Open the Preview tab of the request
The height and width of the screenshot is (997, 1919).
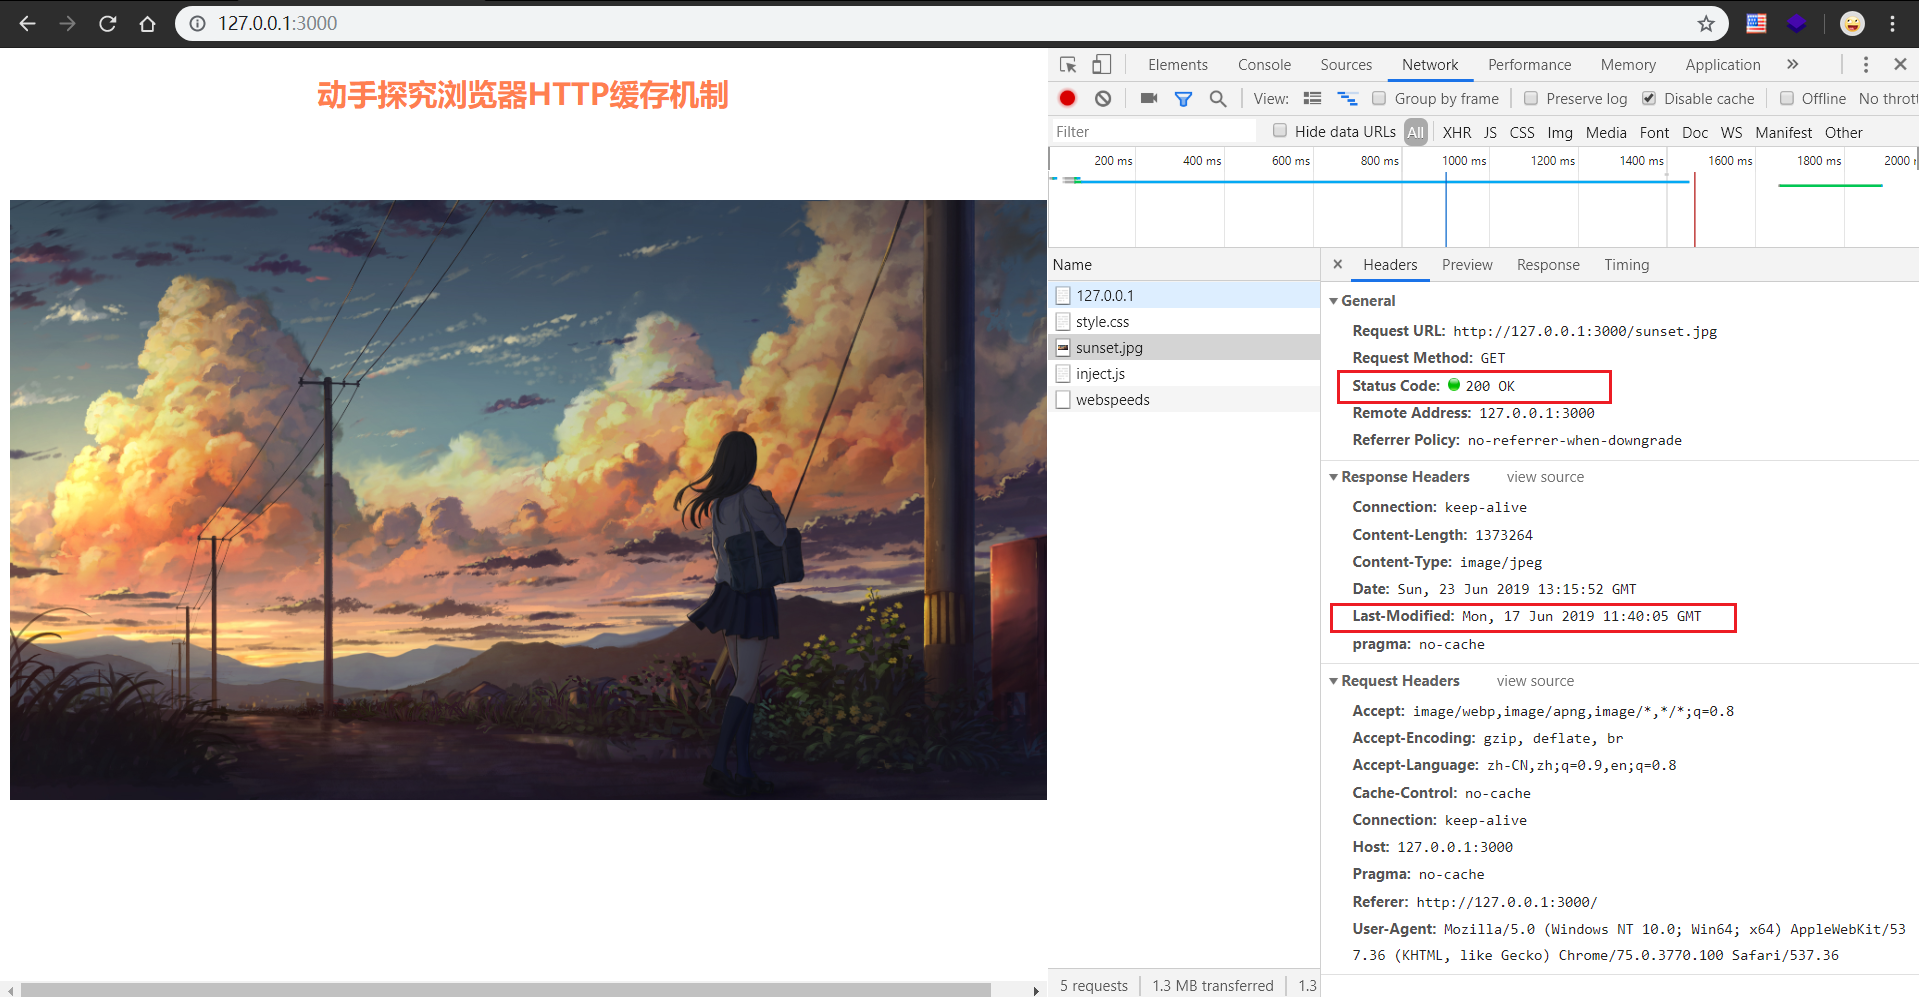1467,265
